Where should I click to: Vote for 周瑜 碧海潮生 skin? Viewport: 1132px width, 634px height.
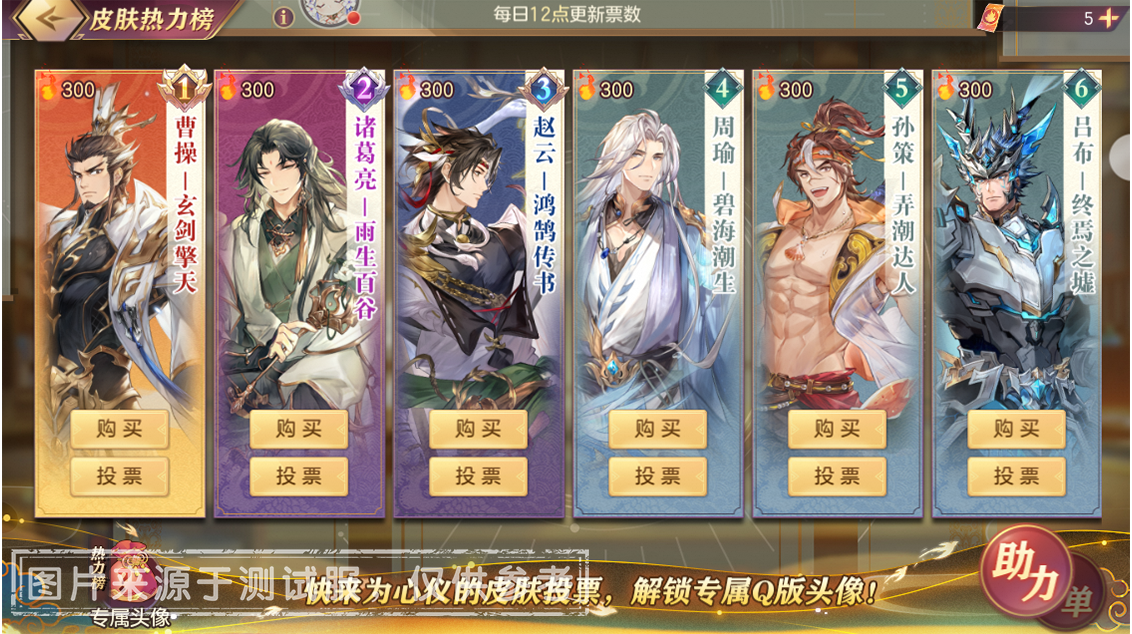click(x=658, y=477)
